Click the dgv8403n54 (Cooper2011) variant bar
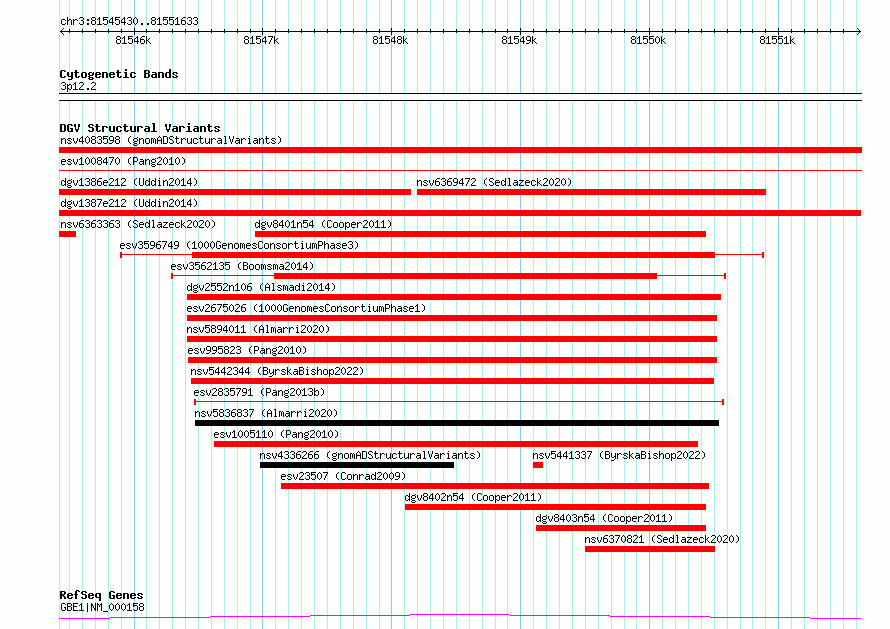The image size is (890, 629). tap(621, 528)
